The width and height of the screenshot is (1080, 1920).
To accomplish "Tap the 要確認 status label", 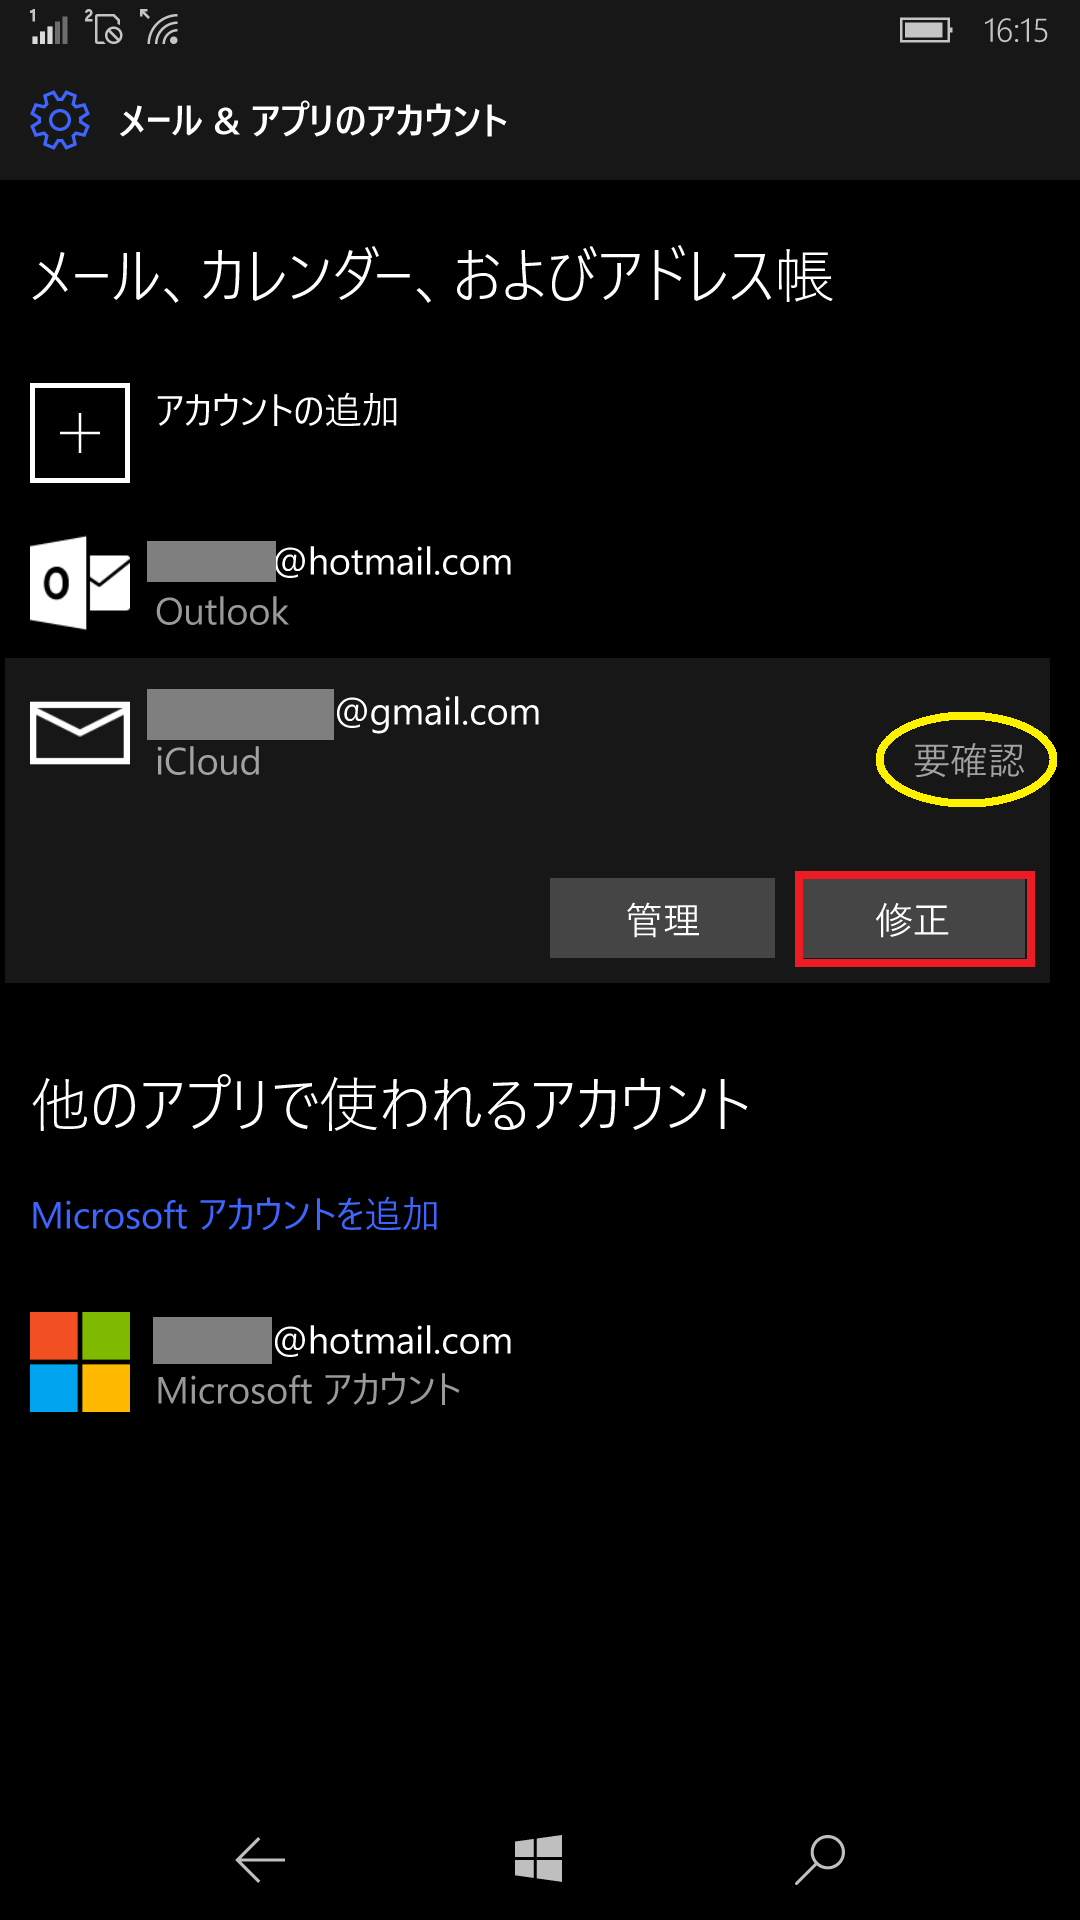I will [x=968, y=761].
